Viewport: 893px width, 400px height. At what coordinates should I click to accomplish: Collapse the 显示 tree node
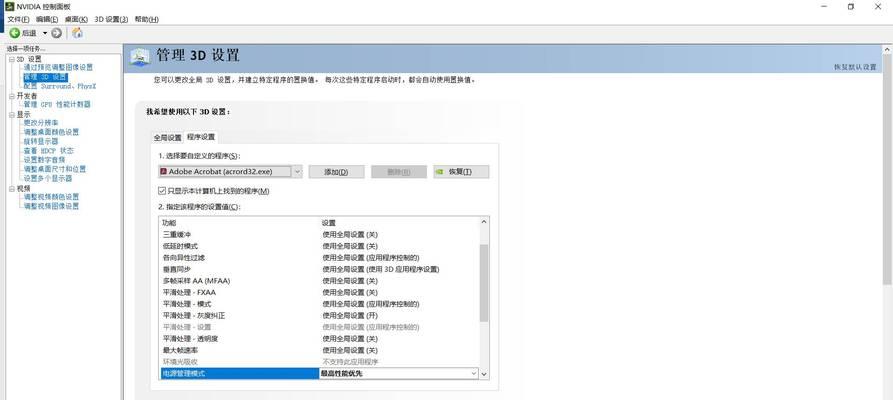click(x=11, y=115)
